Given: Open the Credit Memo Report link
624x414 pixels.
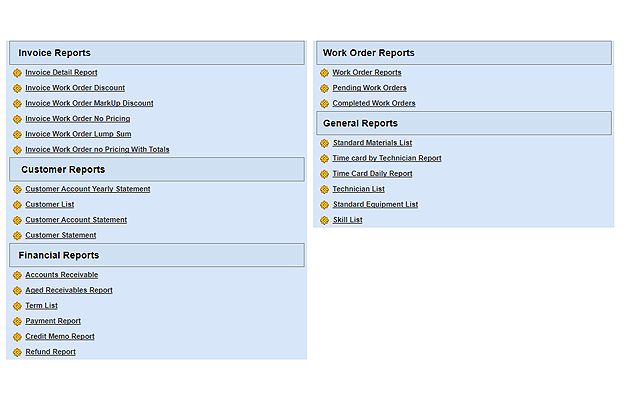Looking at the screenshot, I should [60, 336].
